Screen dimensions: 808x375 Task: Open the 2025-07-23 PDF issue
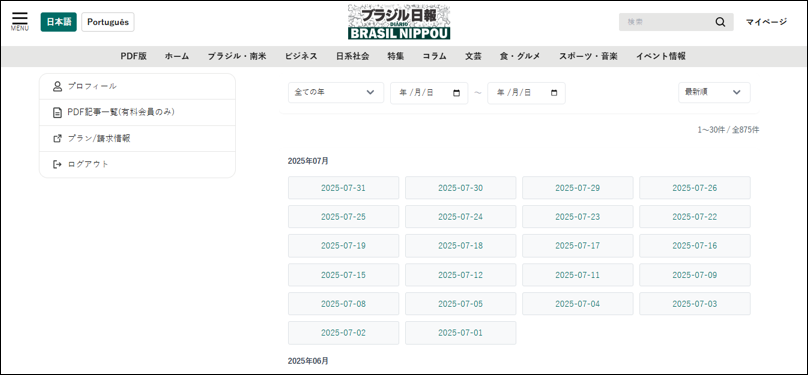[x=578, y=217]
